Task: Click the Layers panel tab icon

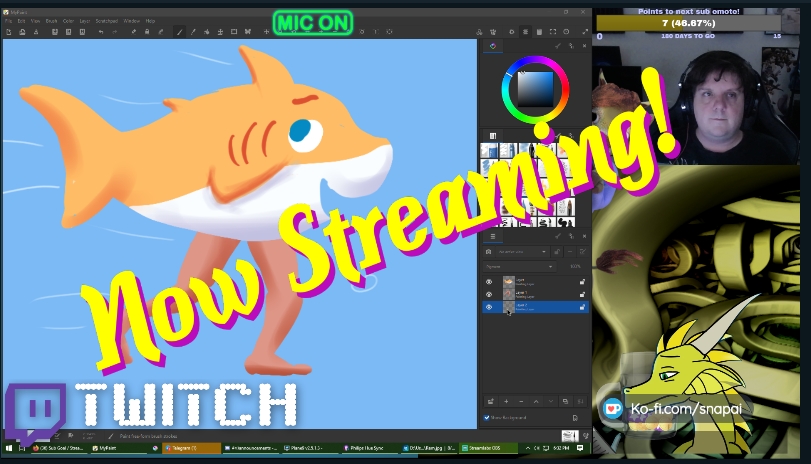Action: pyautogui.click(x=493, y=236)
